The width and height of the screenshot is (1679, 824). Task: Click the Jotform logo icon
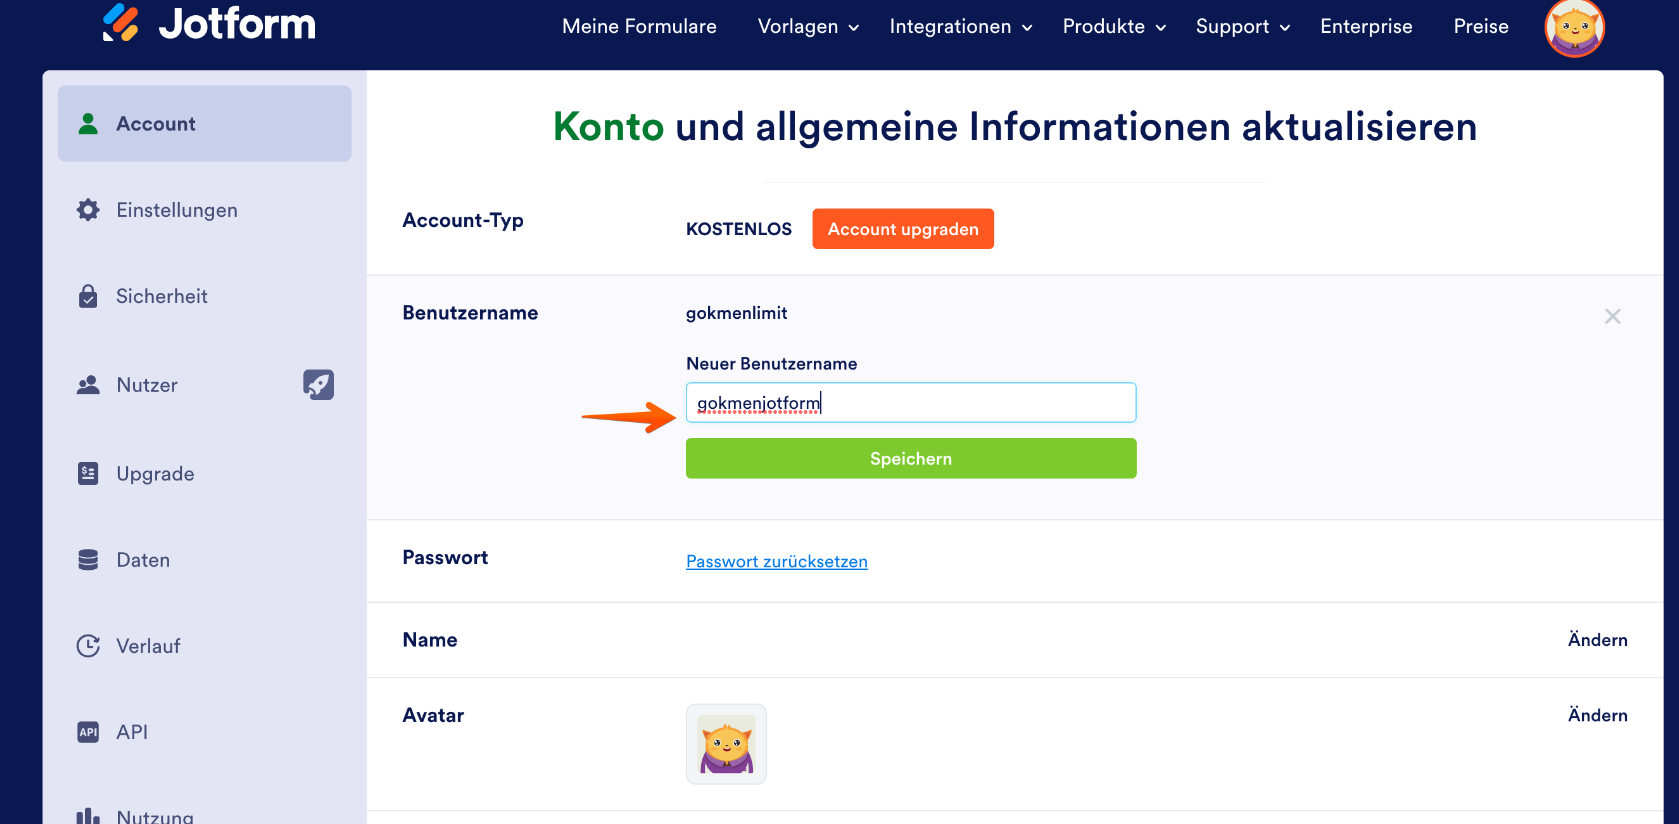[121, 23]
